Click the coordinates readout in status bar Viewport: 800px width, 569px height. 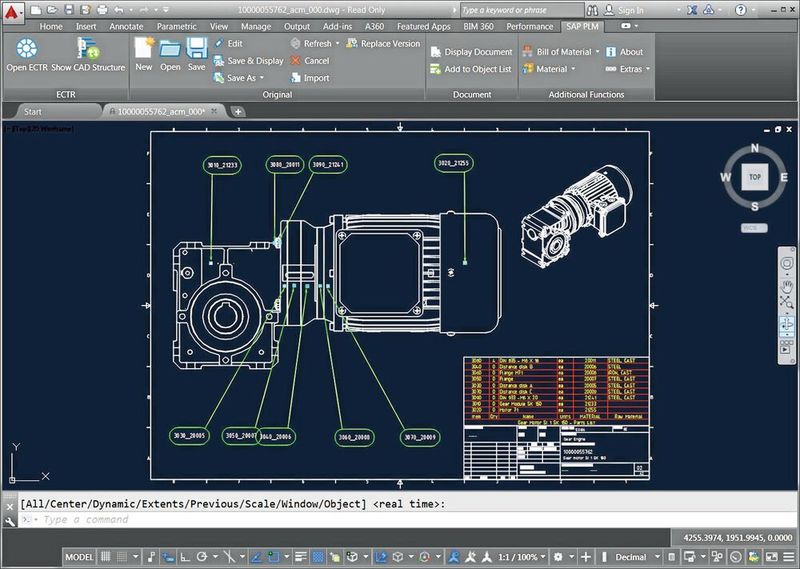click(738, 537)
